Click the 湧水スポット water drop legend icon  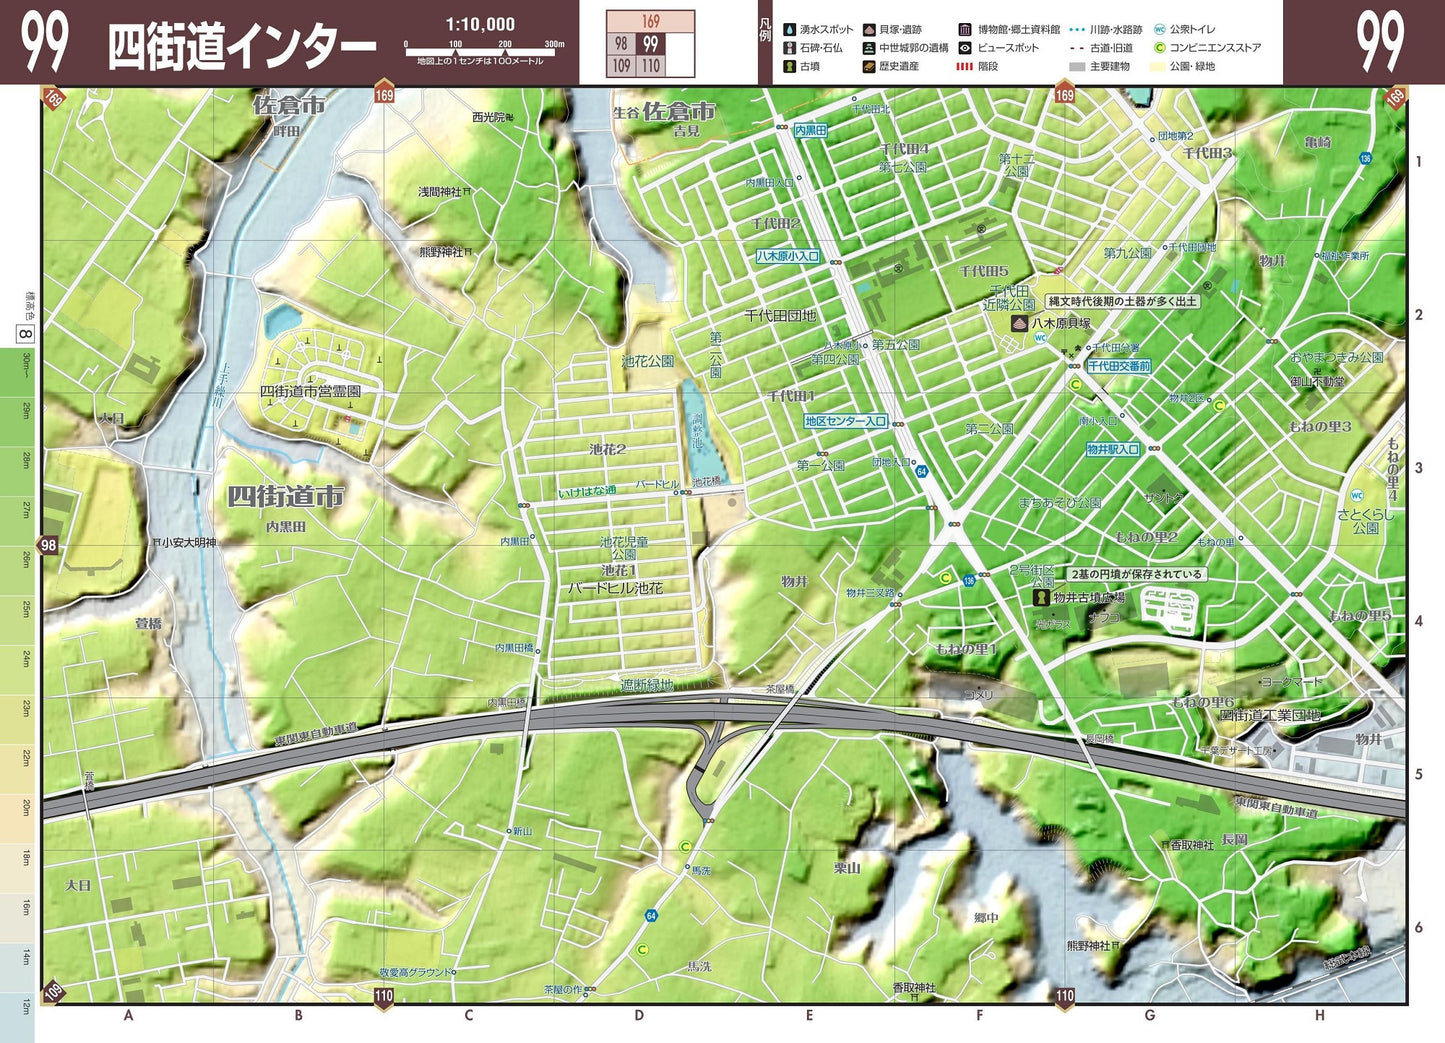tap(789, 30)
